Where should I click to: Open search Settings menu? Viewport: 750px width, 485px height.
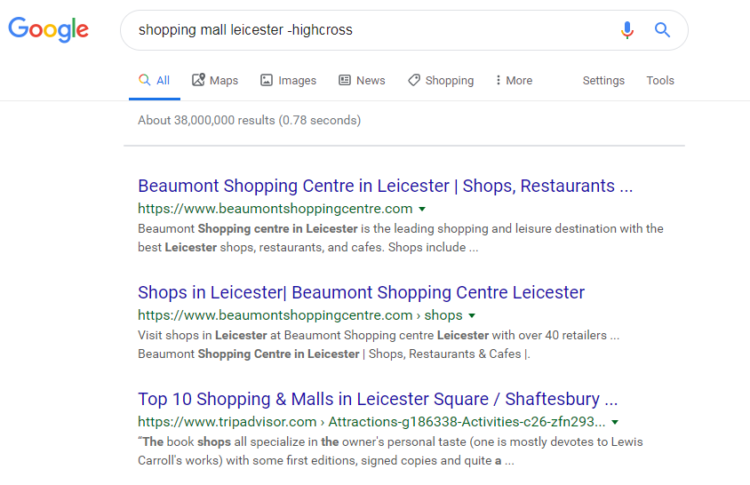click(603, 81)
